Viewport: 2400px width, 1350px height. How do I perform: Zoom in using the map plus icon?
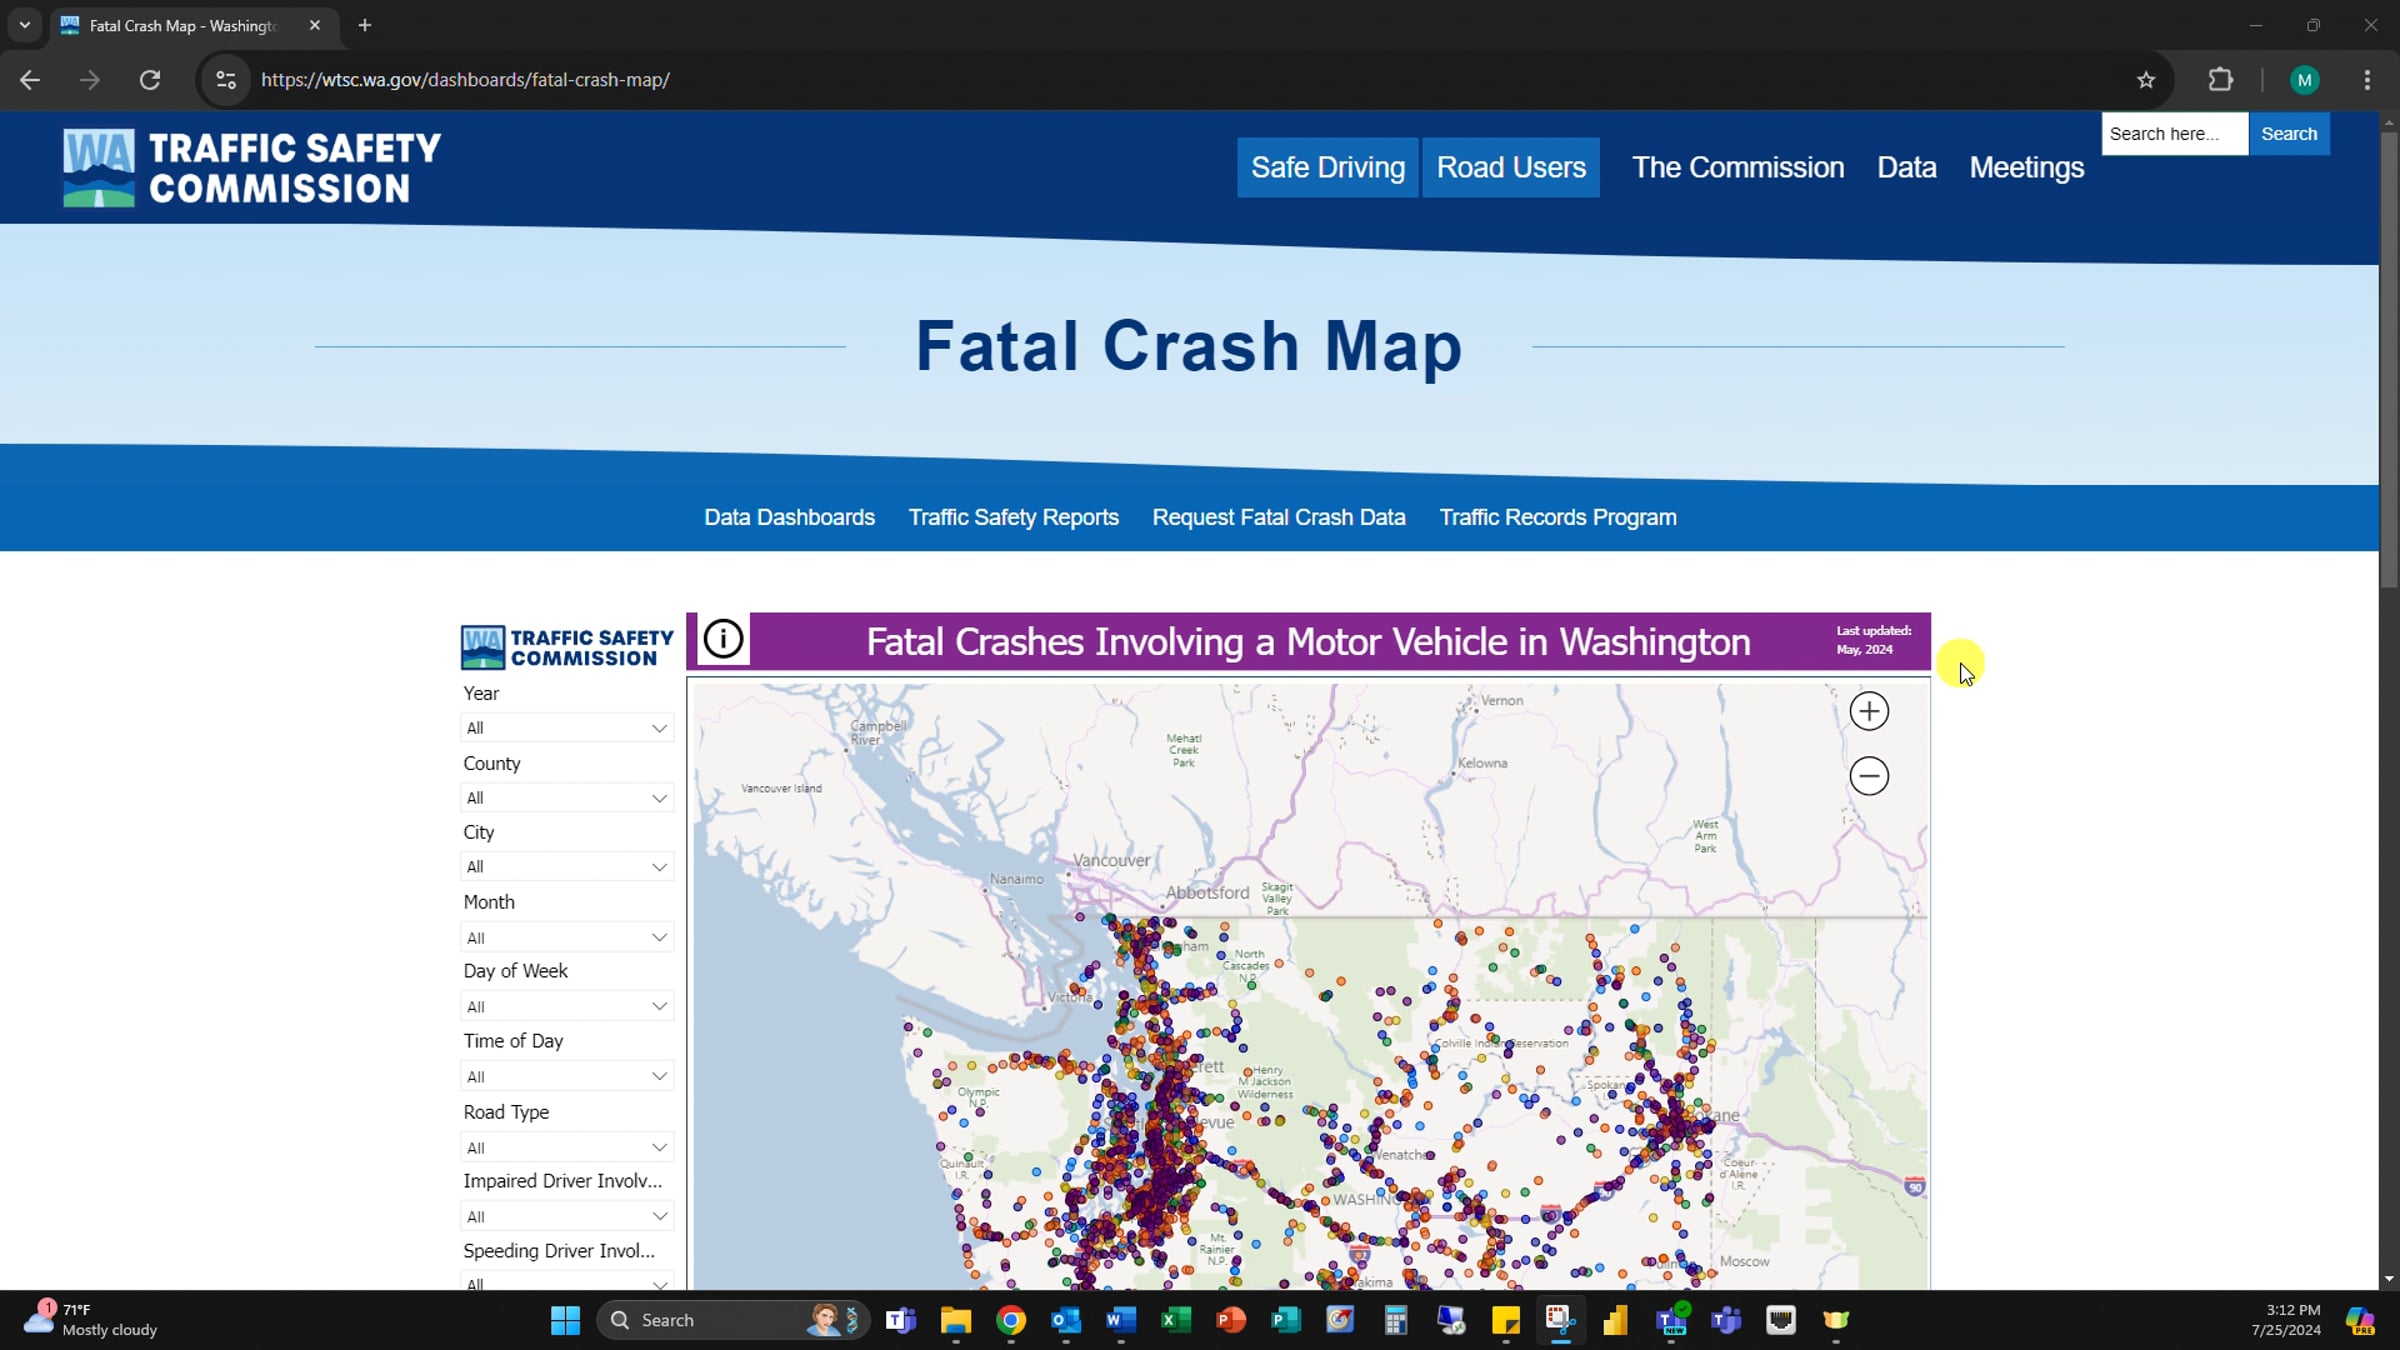(x=1868, y=712)
